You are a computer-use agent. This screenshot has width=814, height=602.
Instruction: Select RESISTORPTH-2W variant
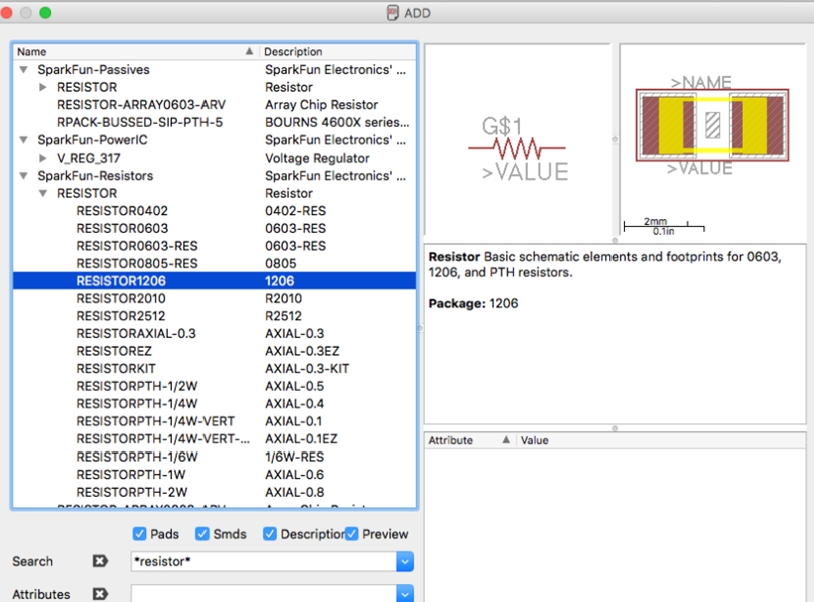point(214,492)
